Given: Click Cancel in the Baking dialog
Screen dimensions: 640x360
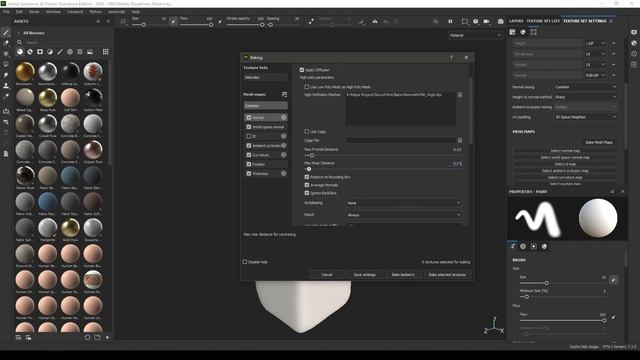Looking at the screenshot, I should [327, 275].
